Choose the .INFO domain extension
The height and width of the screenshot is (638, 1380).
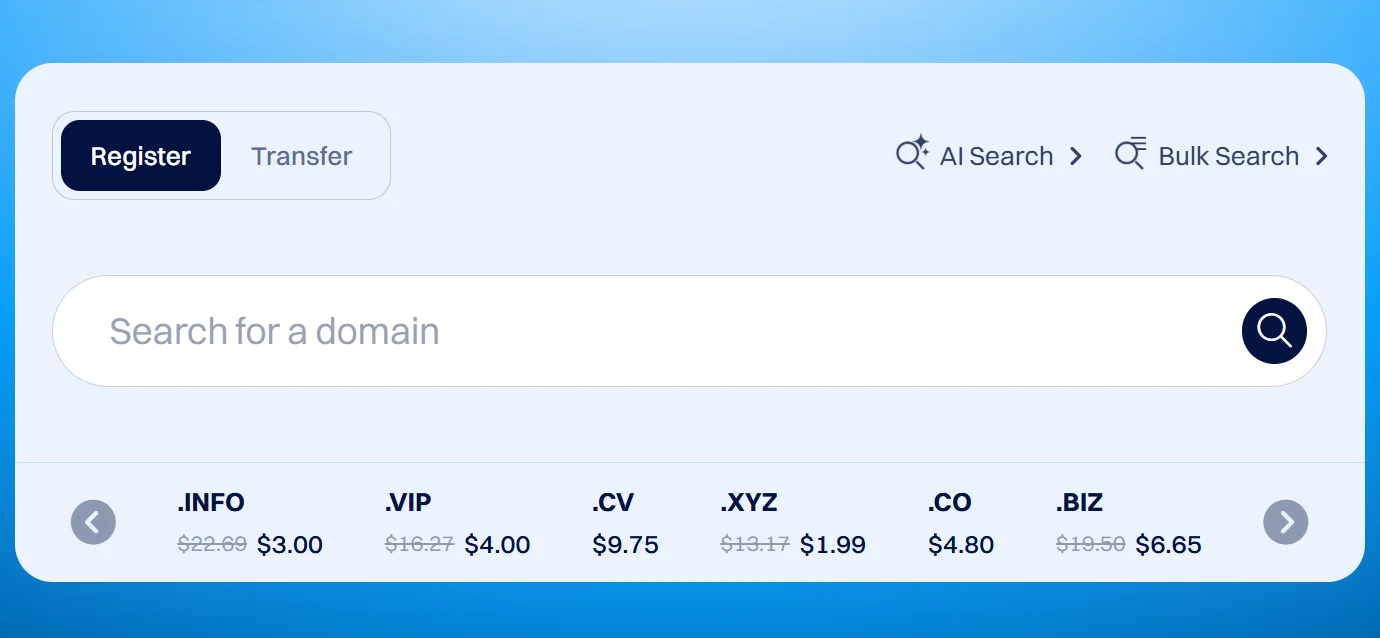[x=211, y=502]
